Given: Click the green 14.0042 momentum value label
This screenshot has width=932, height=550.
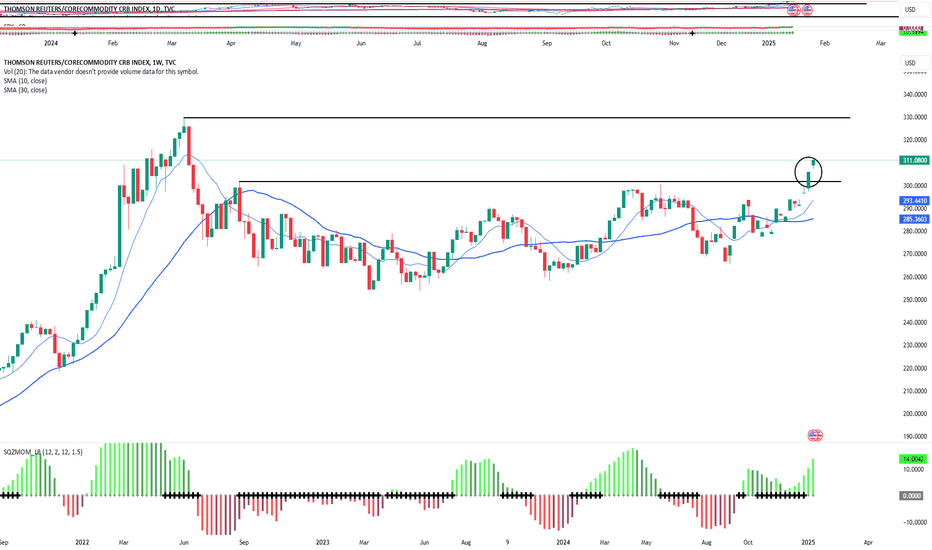Looking at the screenshot, I should click(915, 459).
